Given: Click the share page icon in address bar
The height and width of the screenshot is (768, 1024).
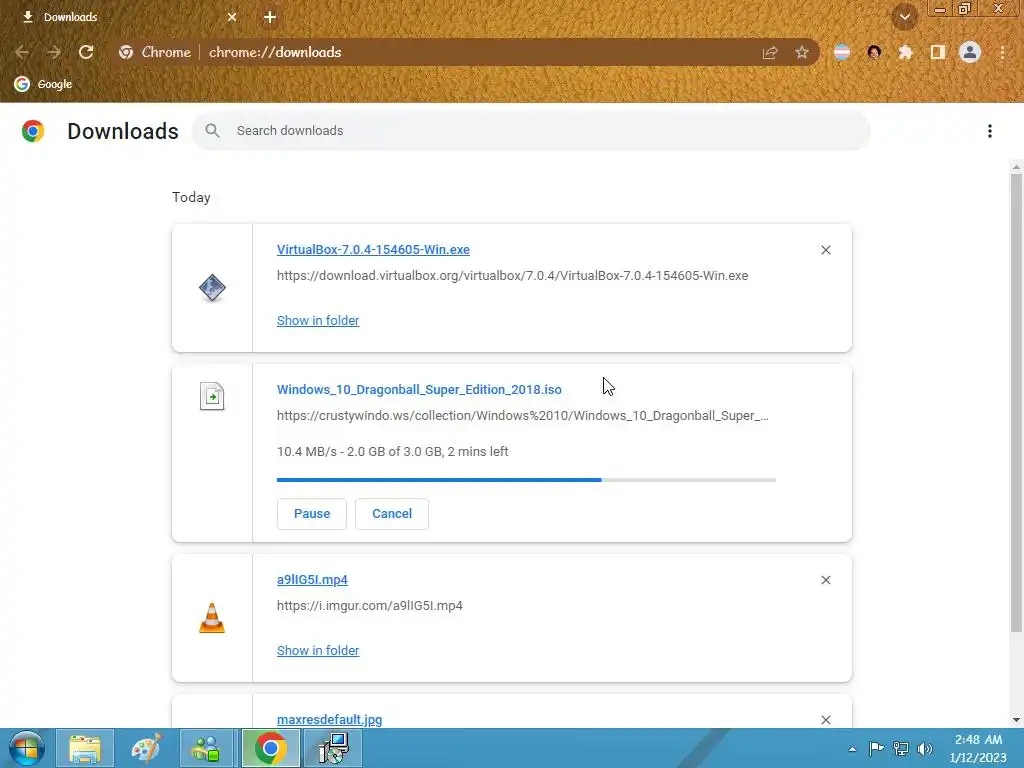Looking at the screenshot, I should 770,53.
